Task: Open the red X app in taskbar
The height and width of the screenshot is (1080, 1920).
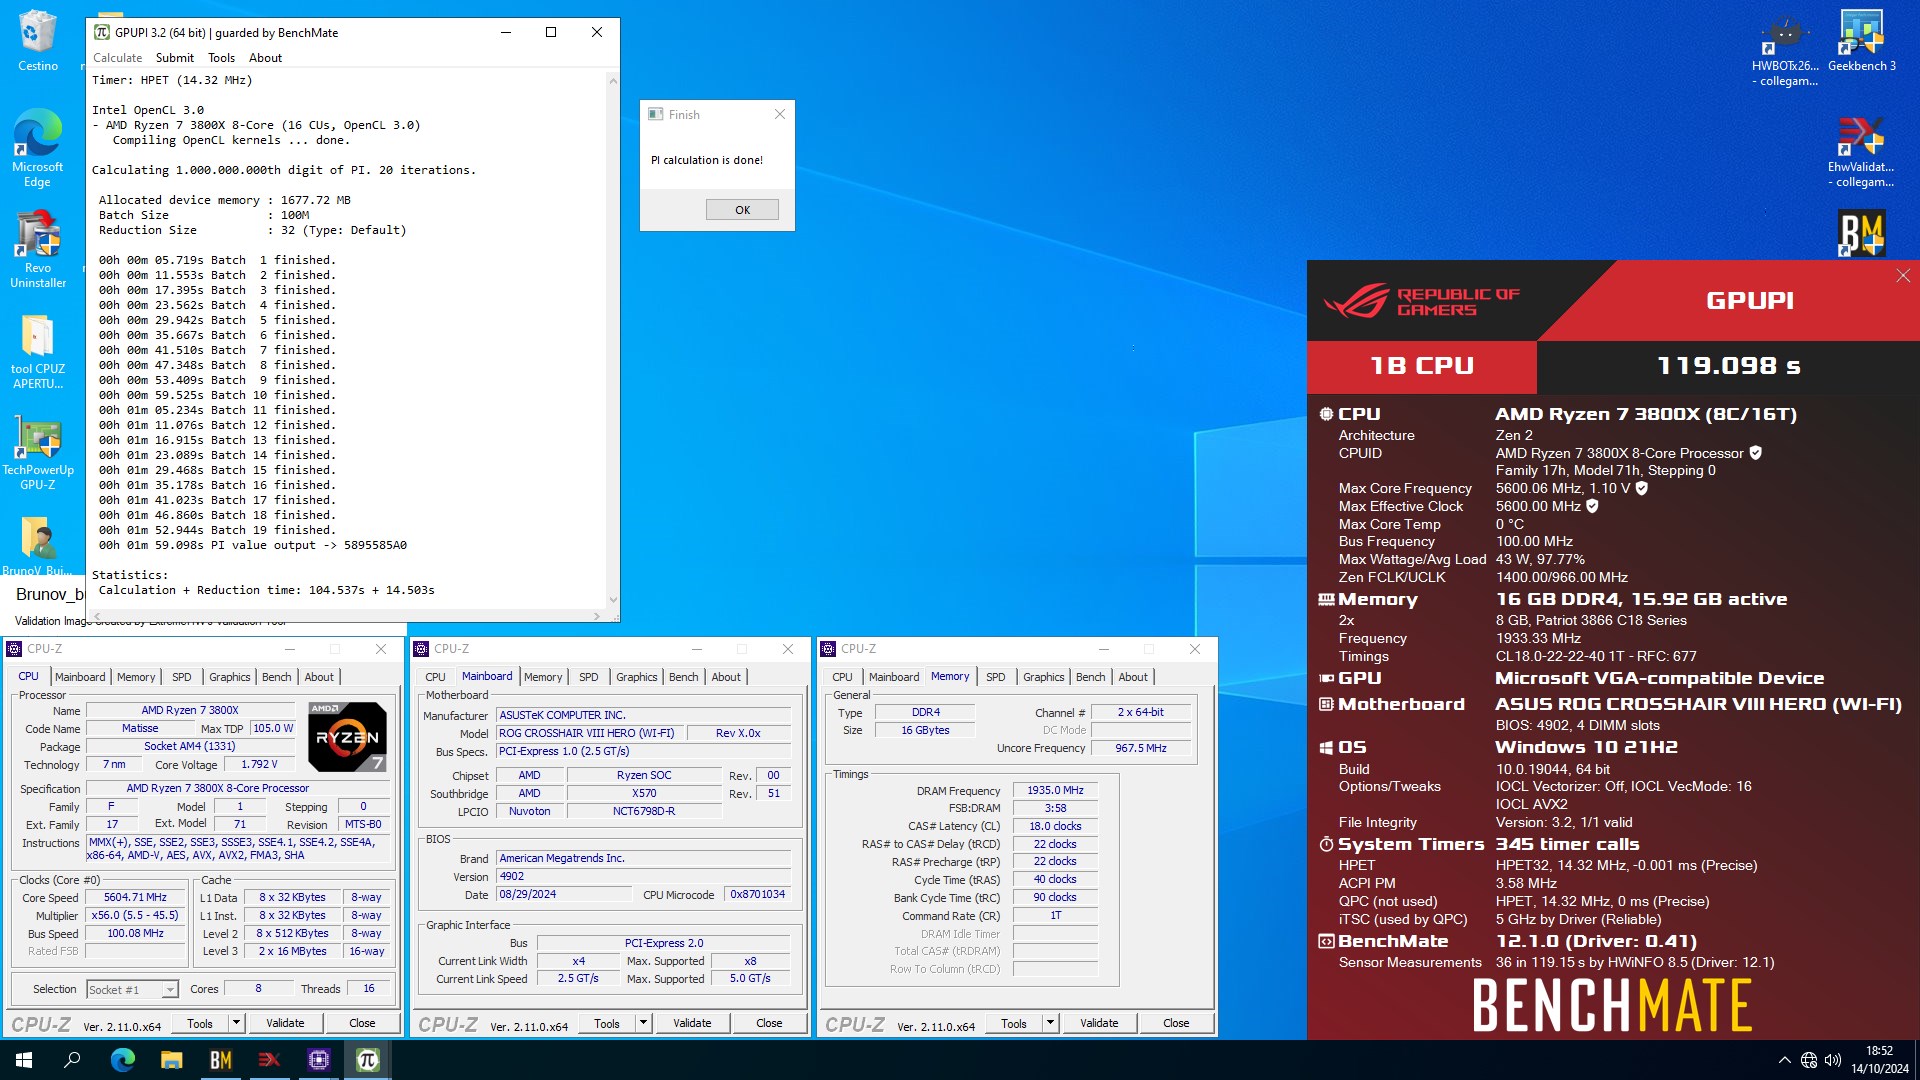Action: pyautogui.click(x=269, y=1060)
